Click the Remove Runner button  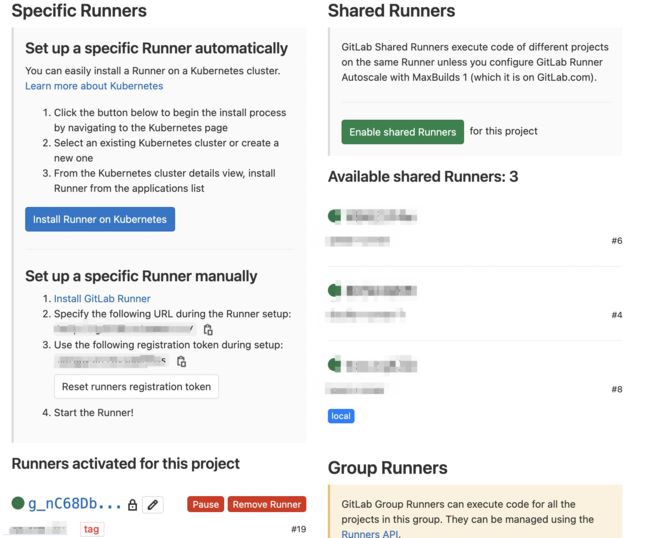[267, 504]
